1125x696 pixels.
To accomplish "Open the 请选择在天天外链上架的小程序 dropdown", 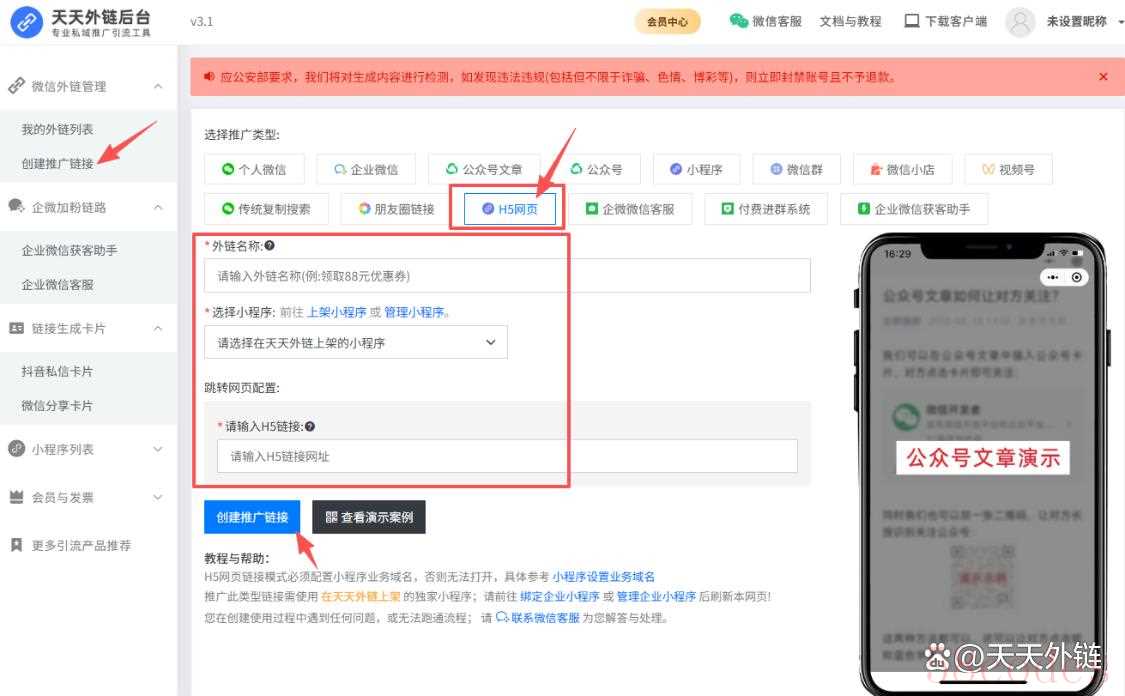I will point(355,343).
